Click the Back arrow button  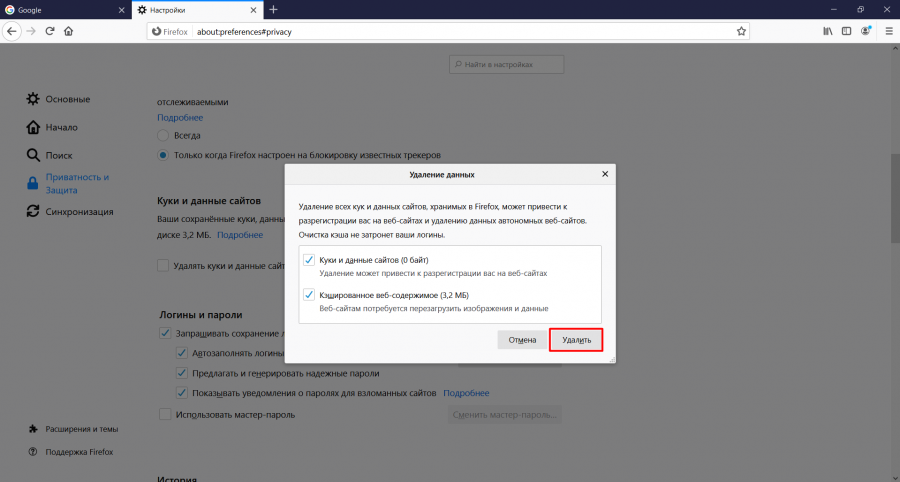11,31
